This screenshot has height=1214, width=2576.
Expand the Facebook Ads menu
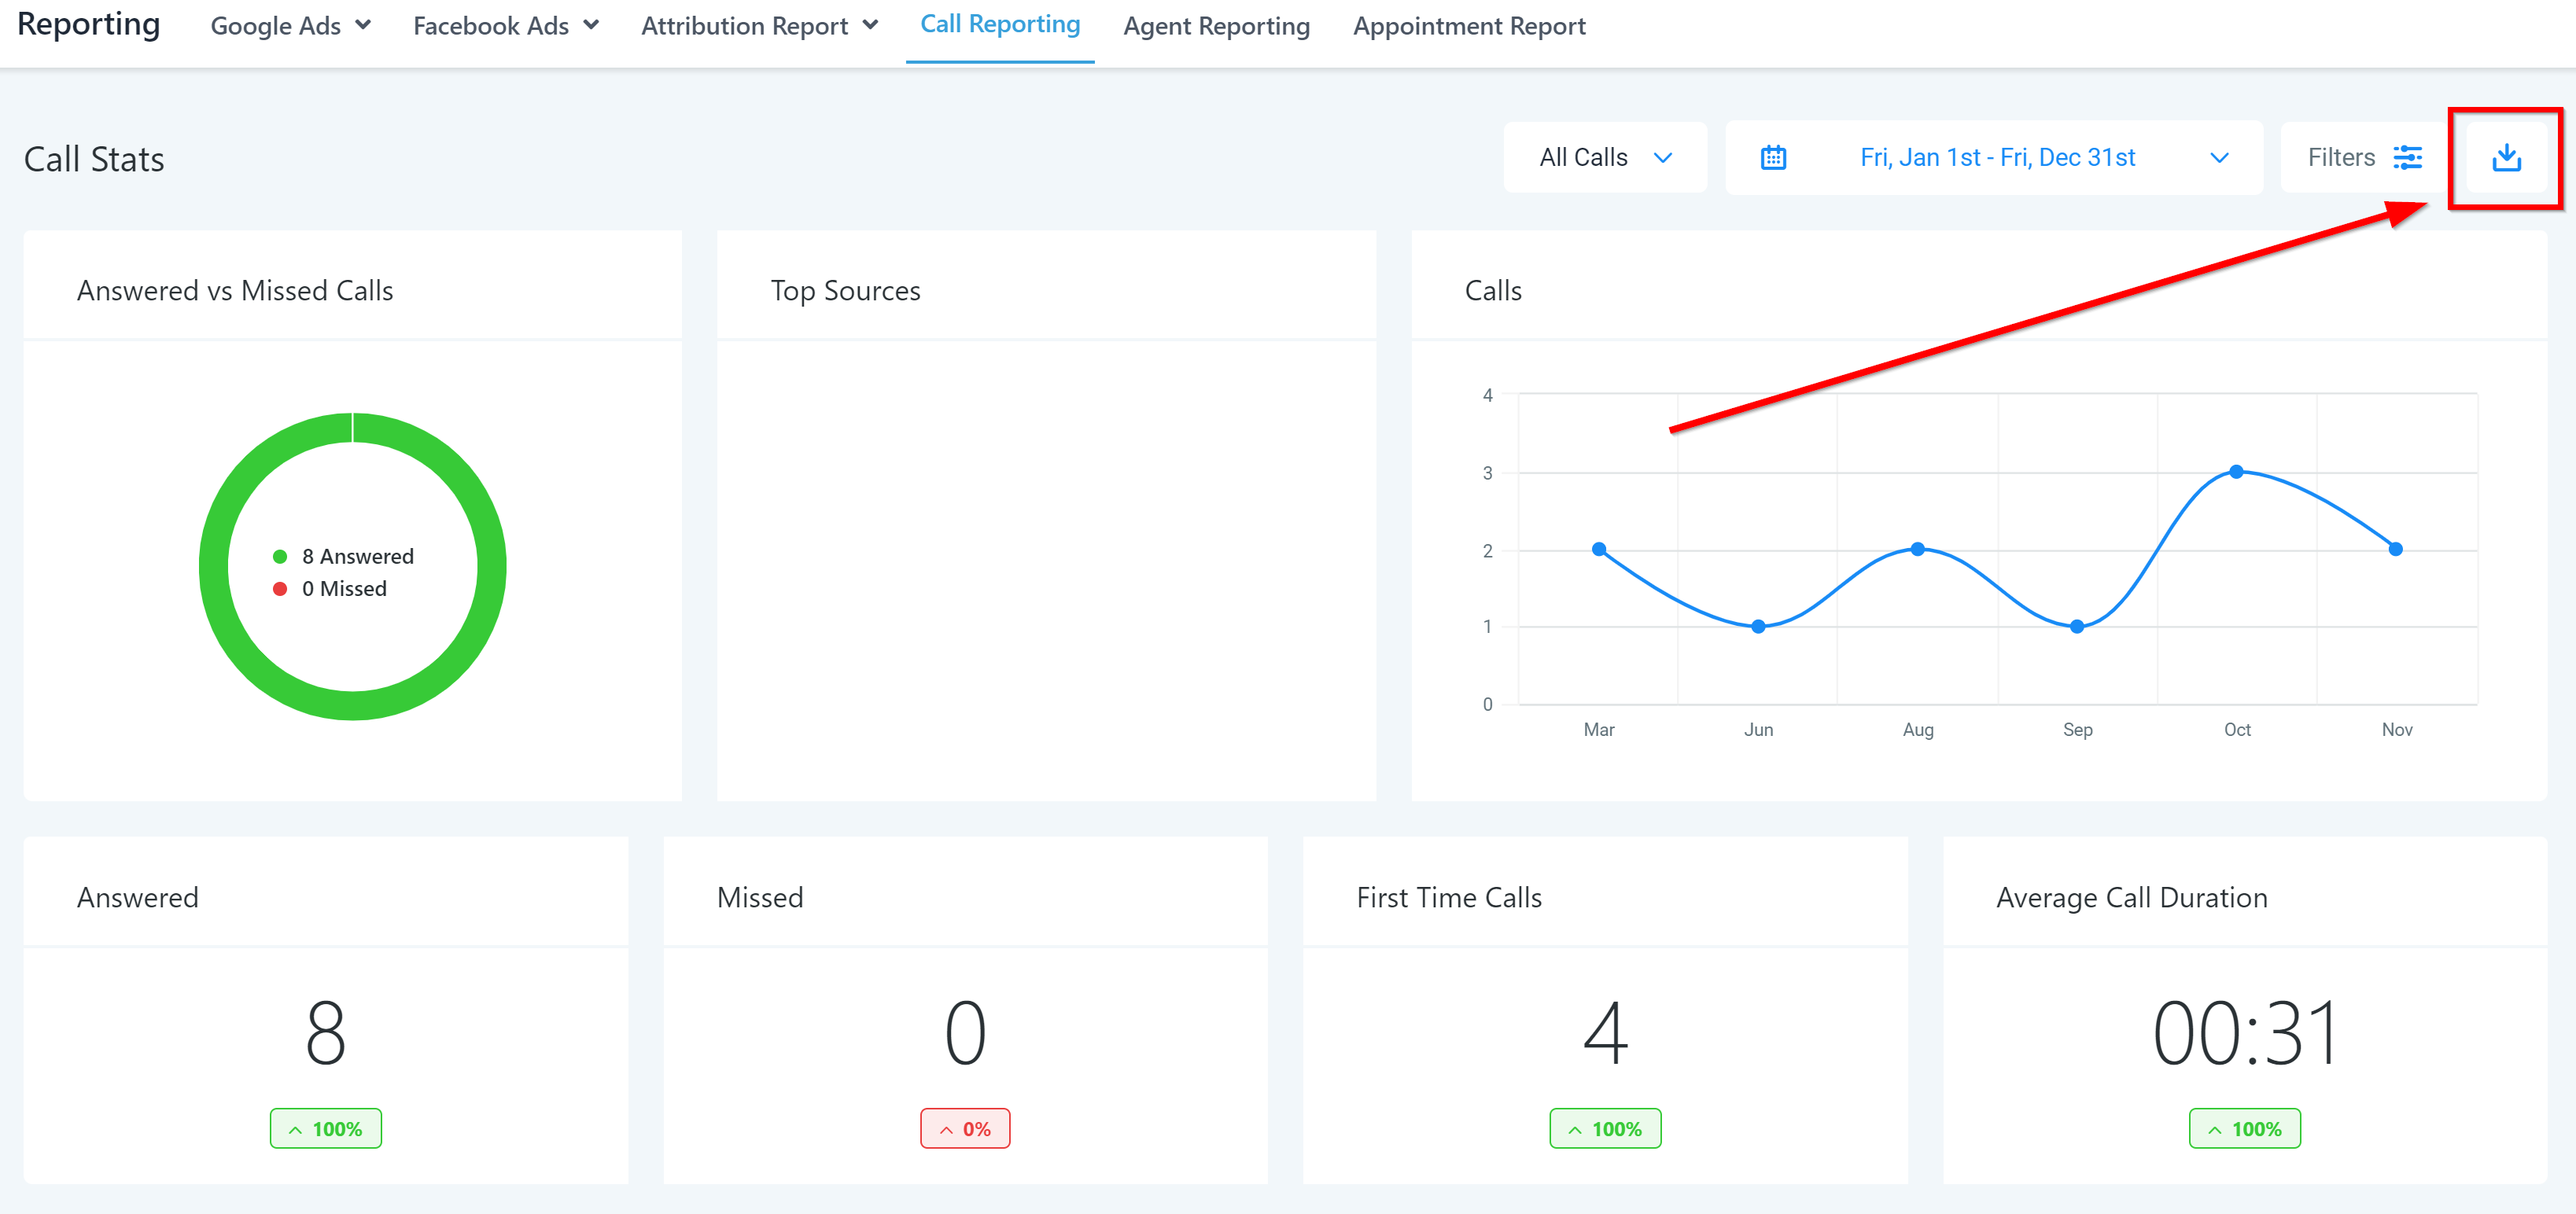(x=505, y=26)
